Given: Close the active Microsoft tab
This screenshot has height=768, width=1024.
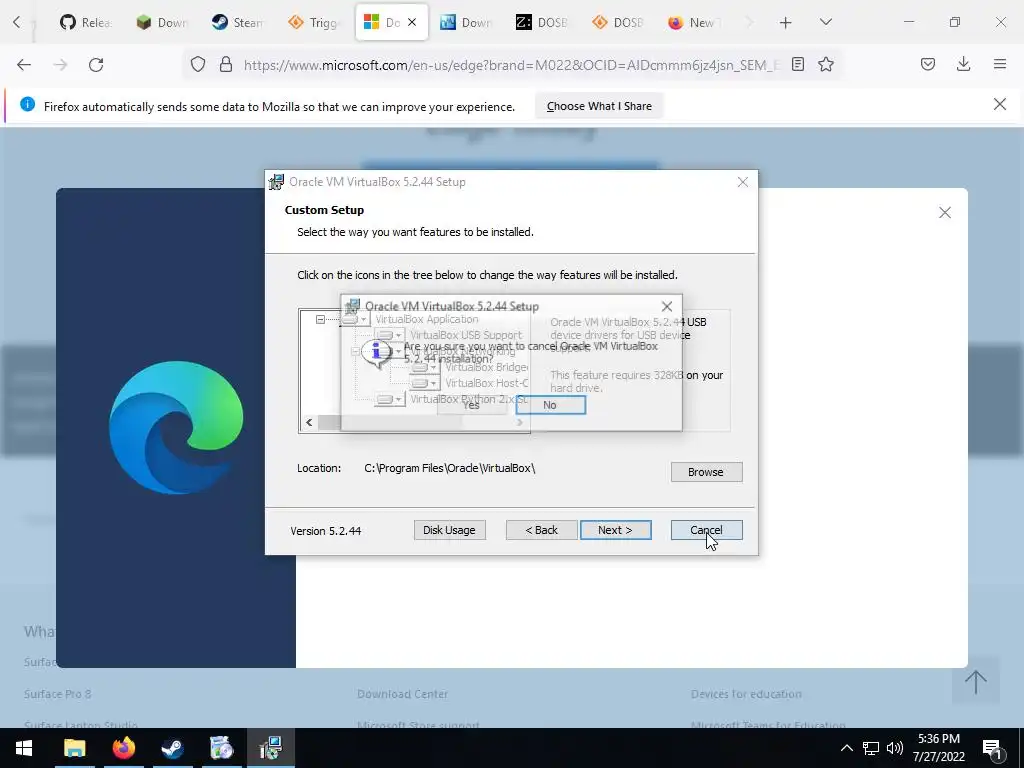Looking at the screenshot, I should [x=412, y=22].
